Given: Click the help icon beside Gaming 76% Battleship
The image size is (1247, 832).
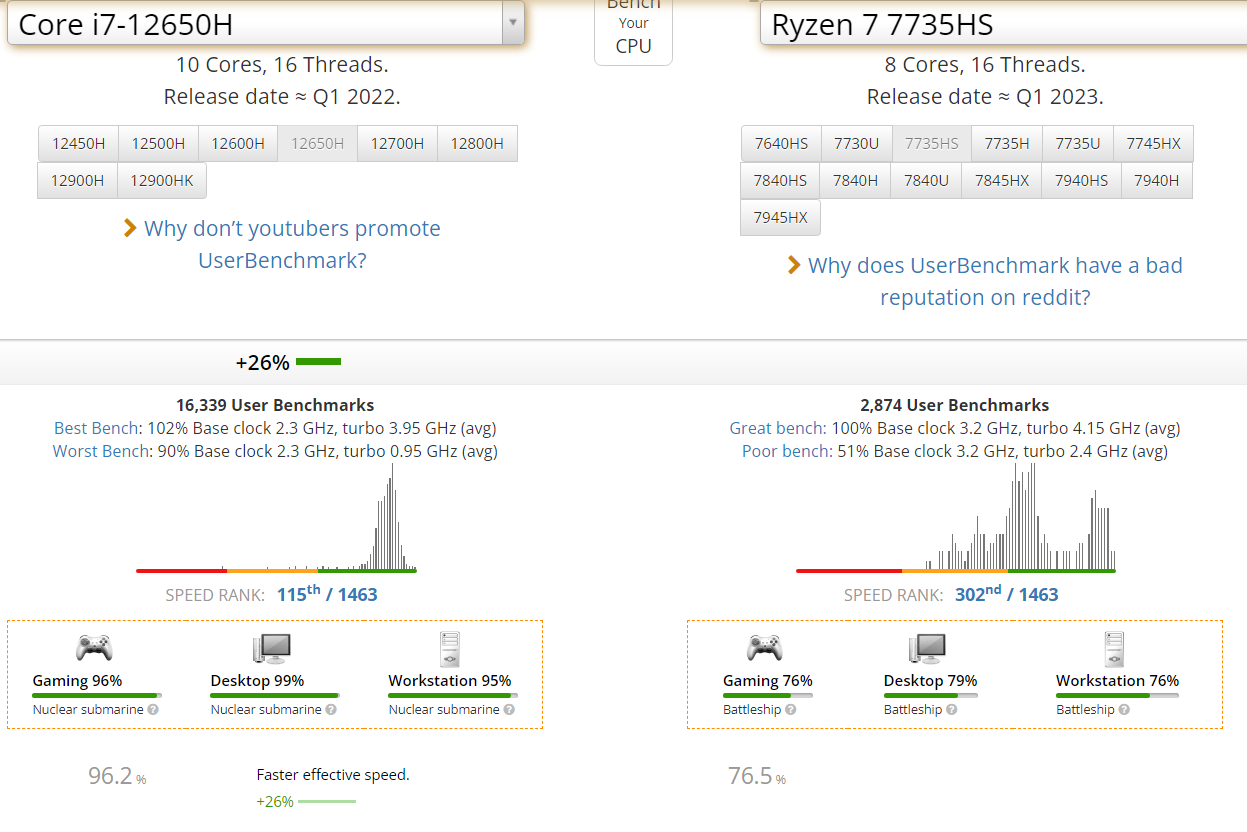Looking at the screenshot, I should point(790,710).
